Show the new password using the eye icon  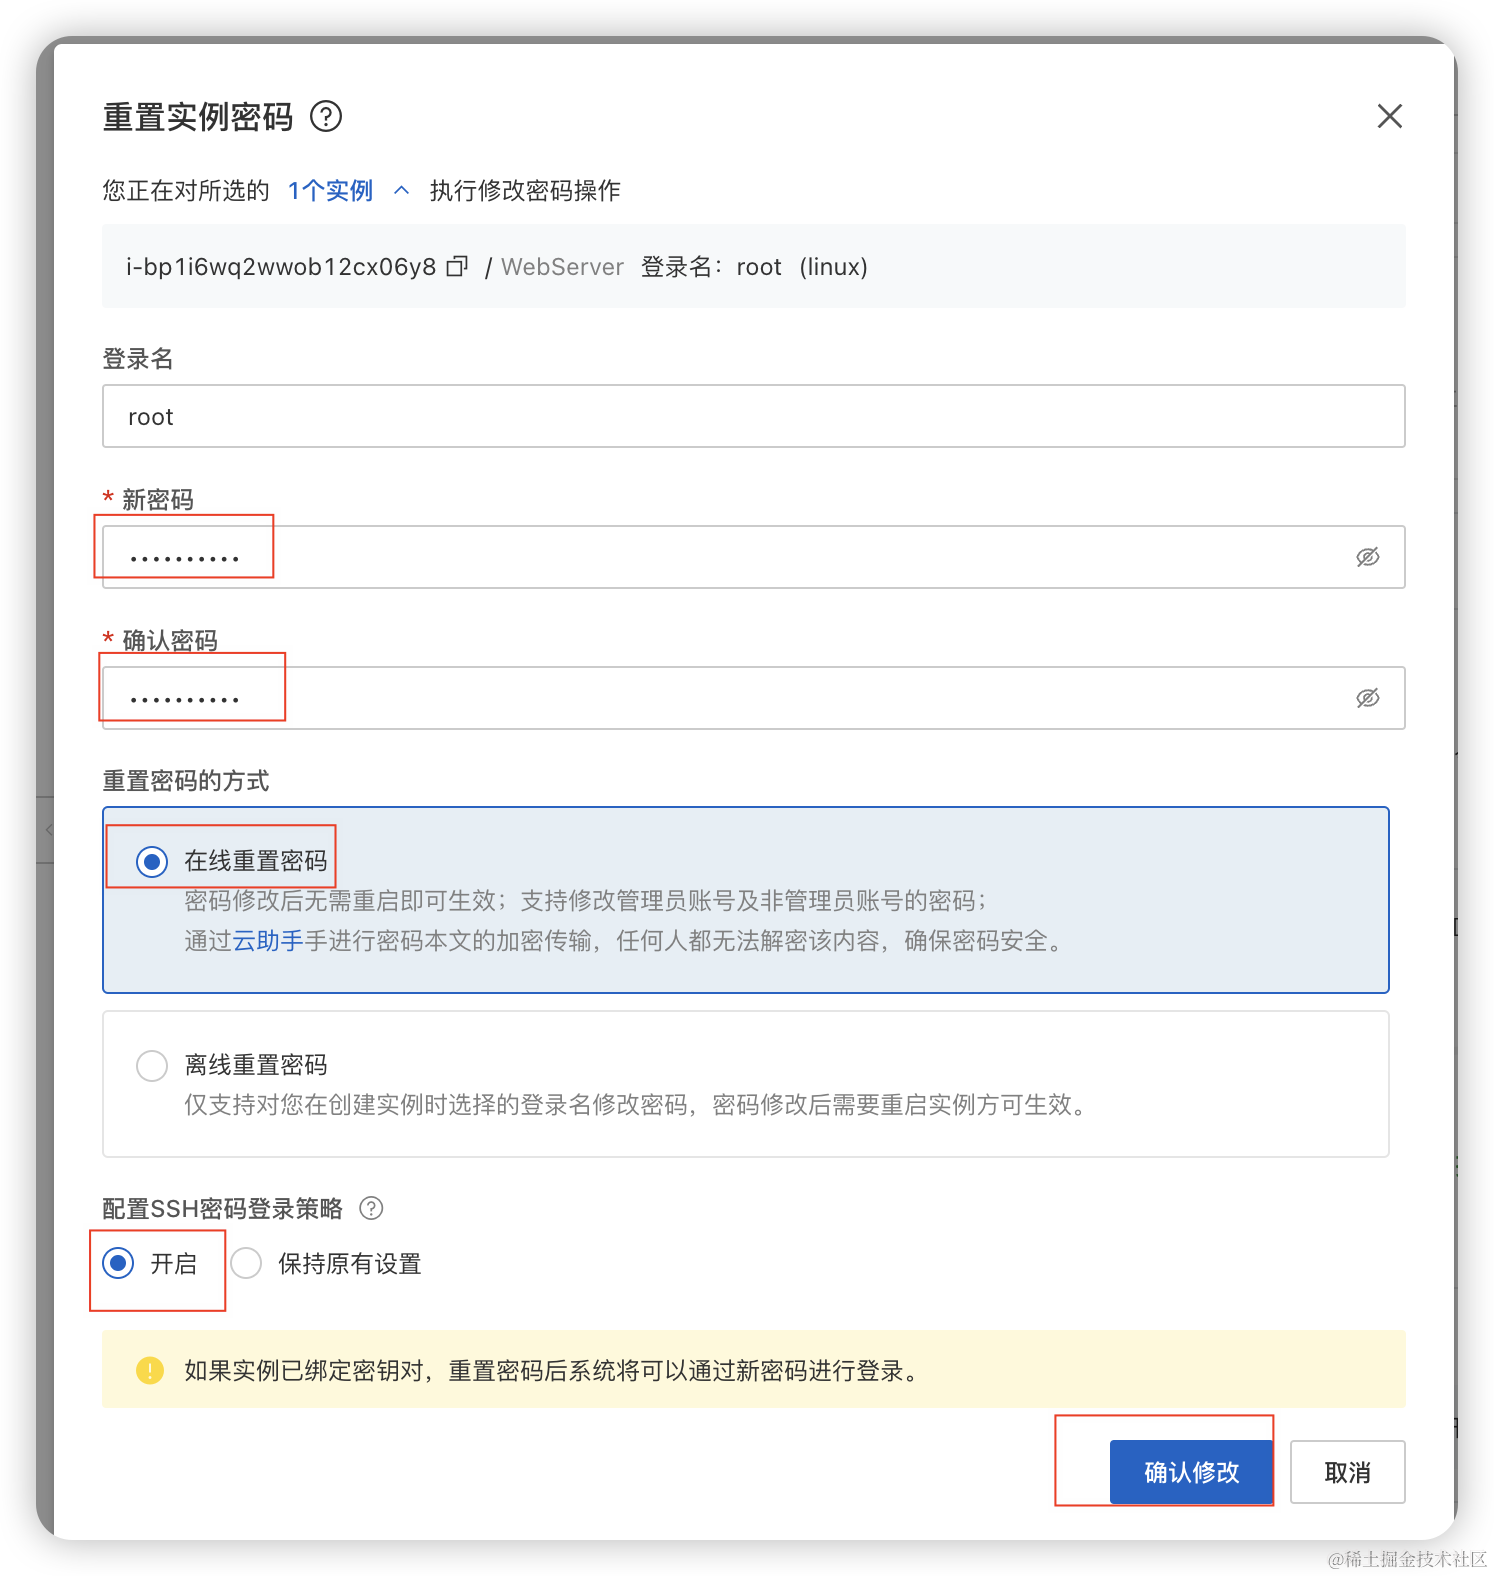click(1367, 557)
